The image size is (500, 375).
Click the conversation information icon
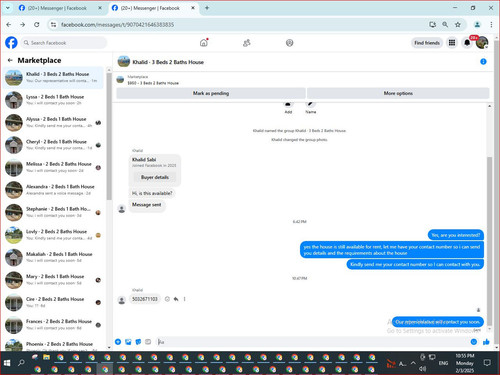tap(483, 62)
